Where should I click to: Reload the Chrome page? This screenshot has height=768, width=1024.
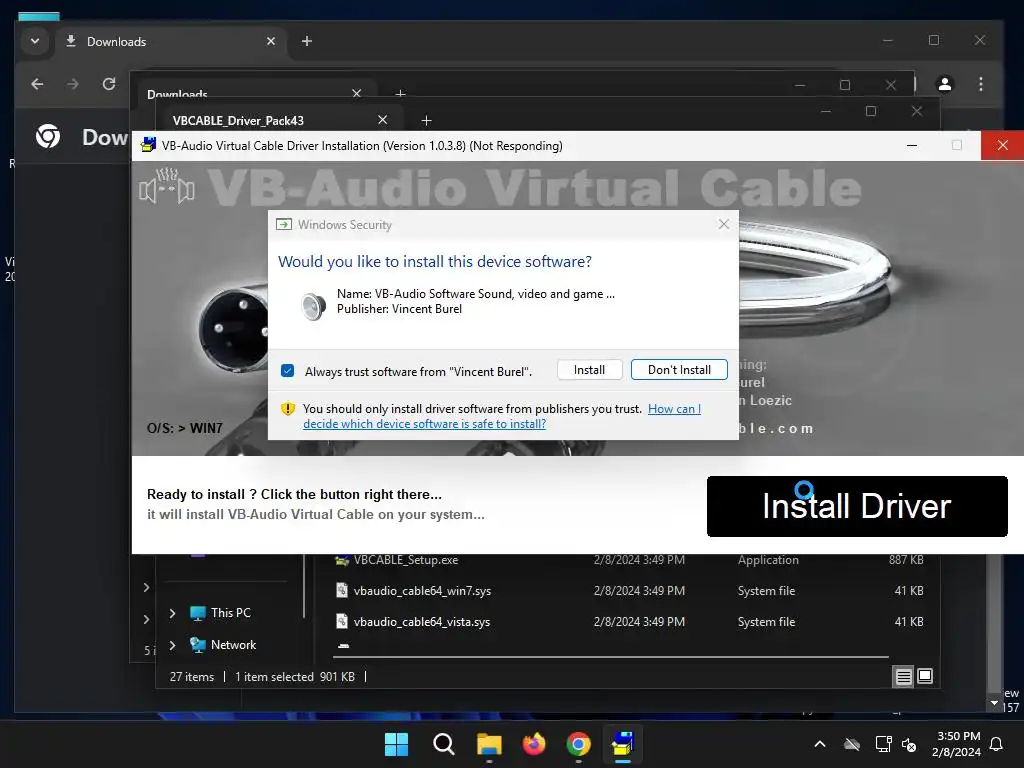109,84
